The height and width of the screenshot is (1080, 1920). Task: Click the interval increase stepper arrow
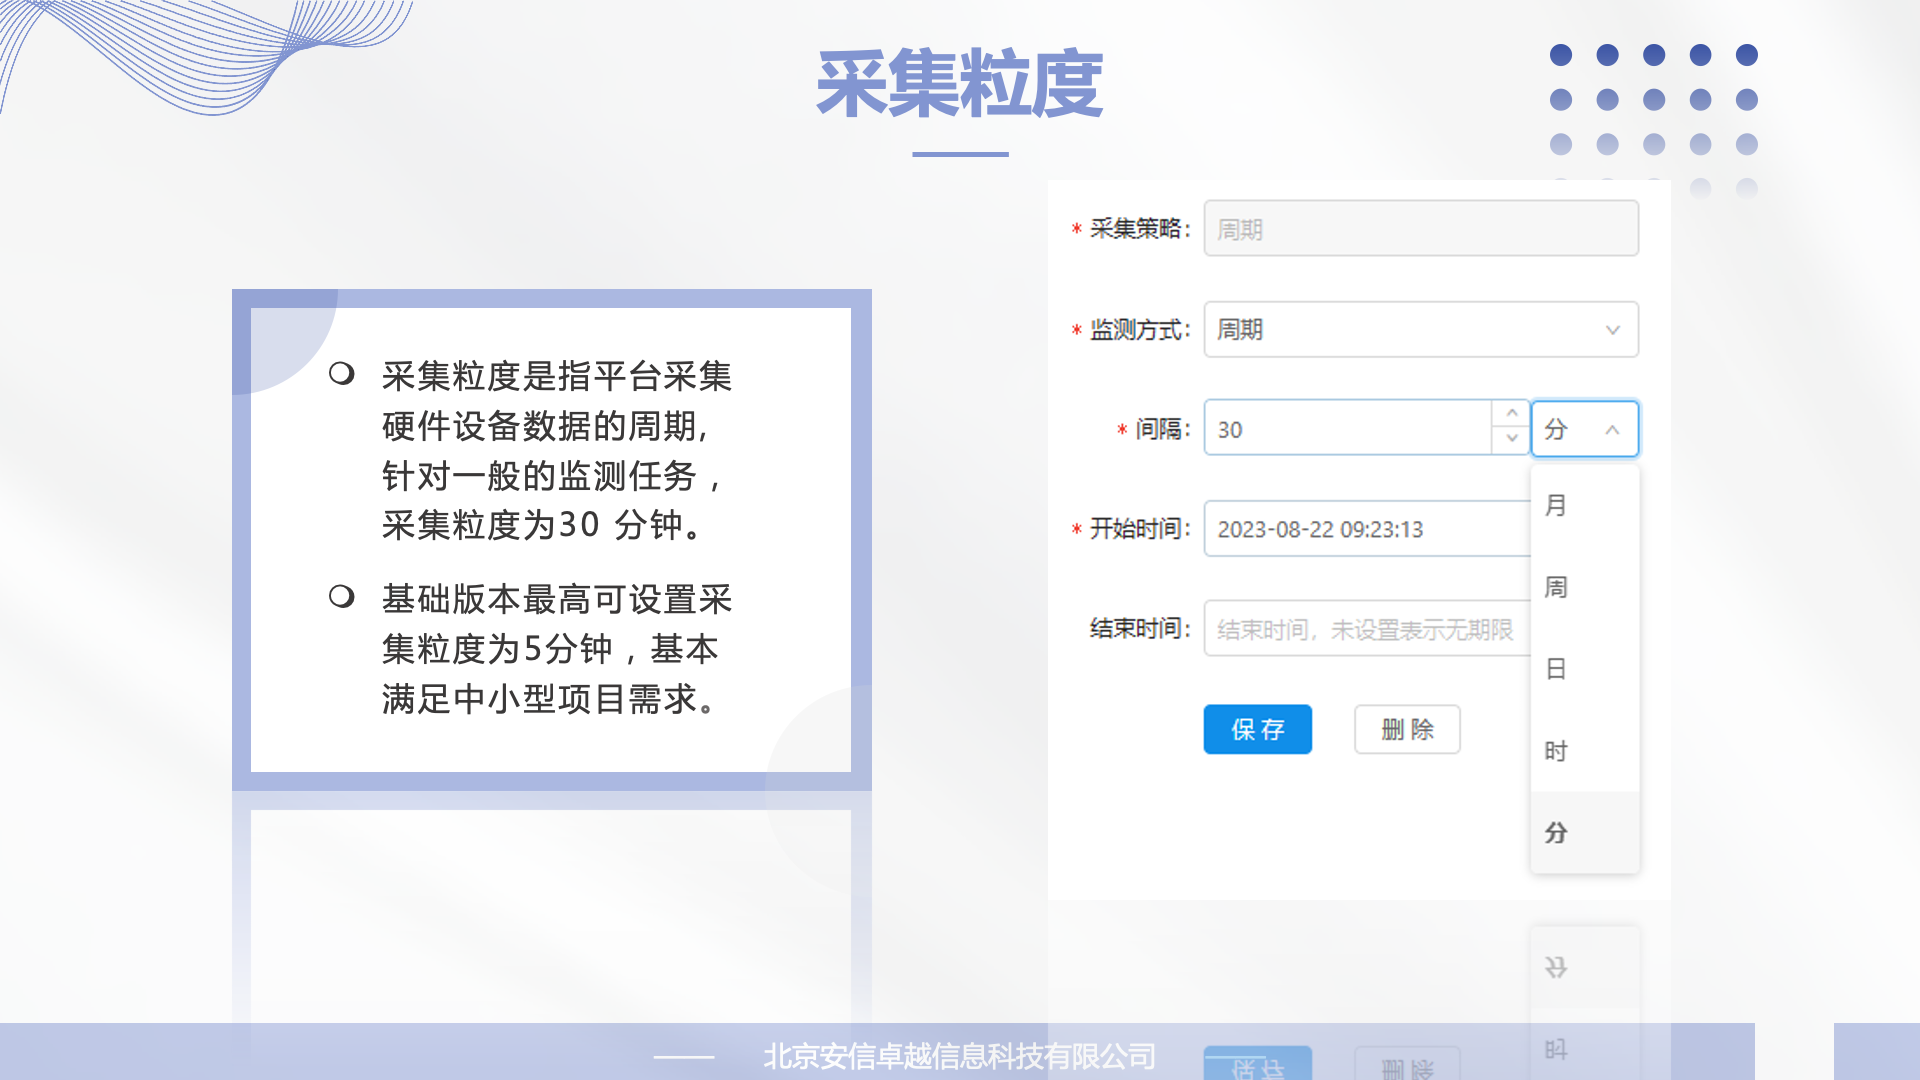1511,414
